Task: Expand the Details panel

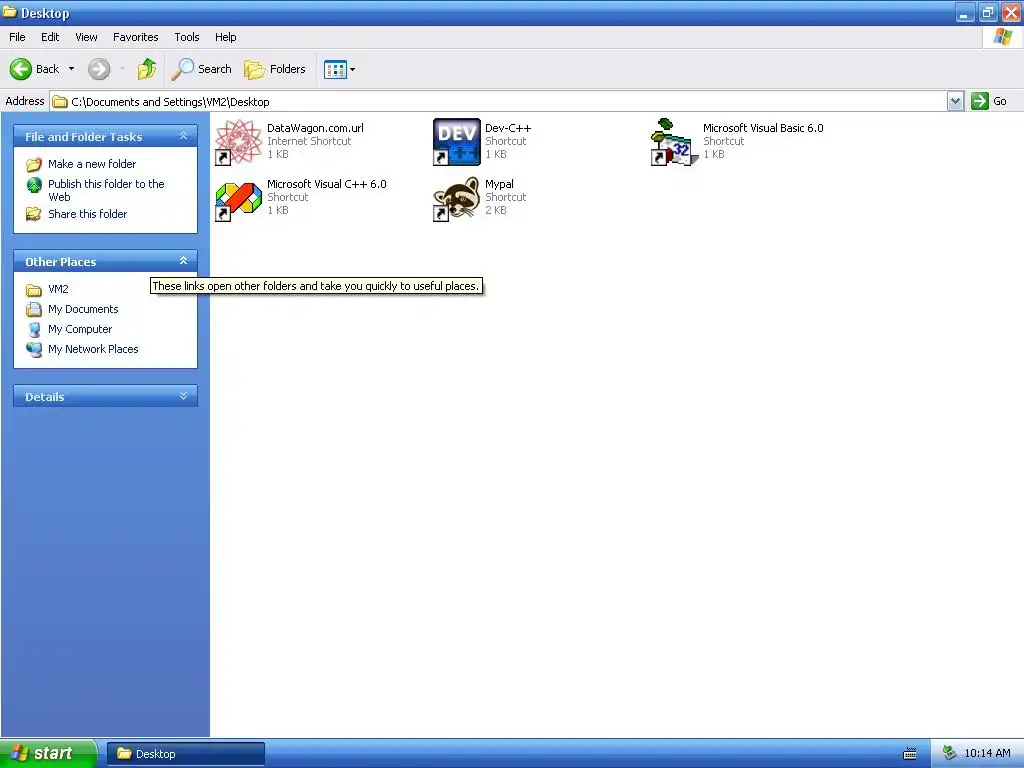Action: pyautogui.click(x=184, y=396)
